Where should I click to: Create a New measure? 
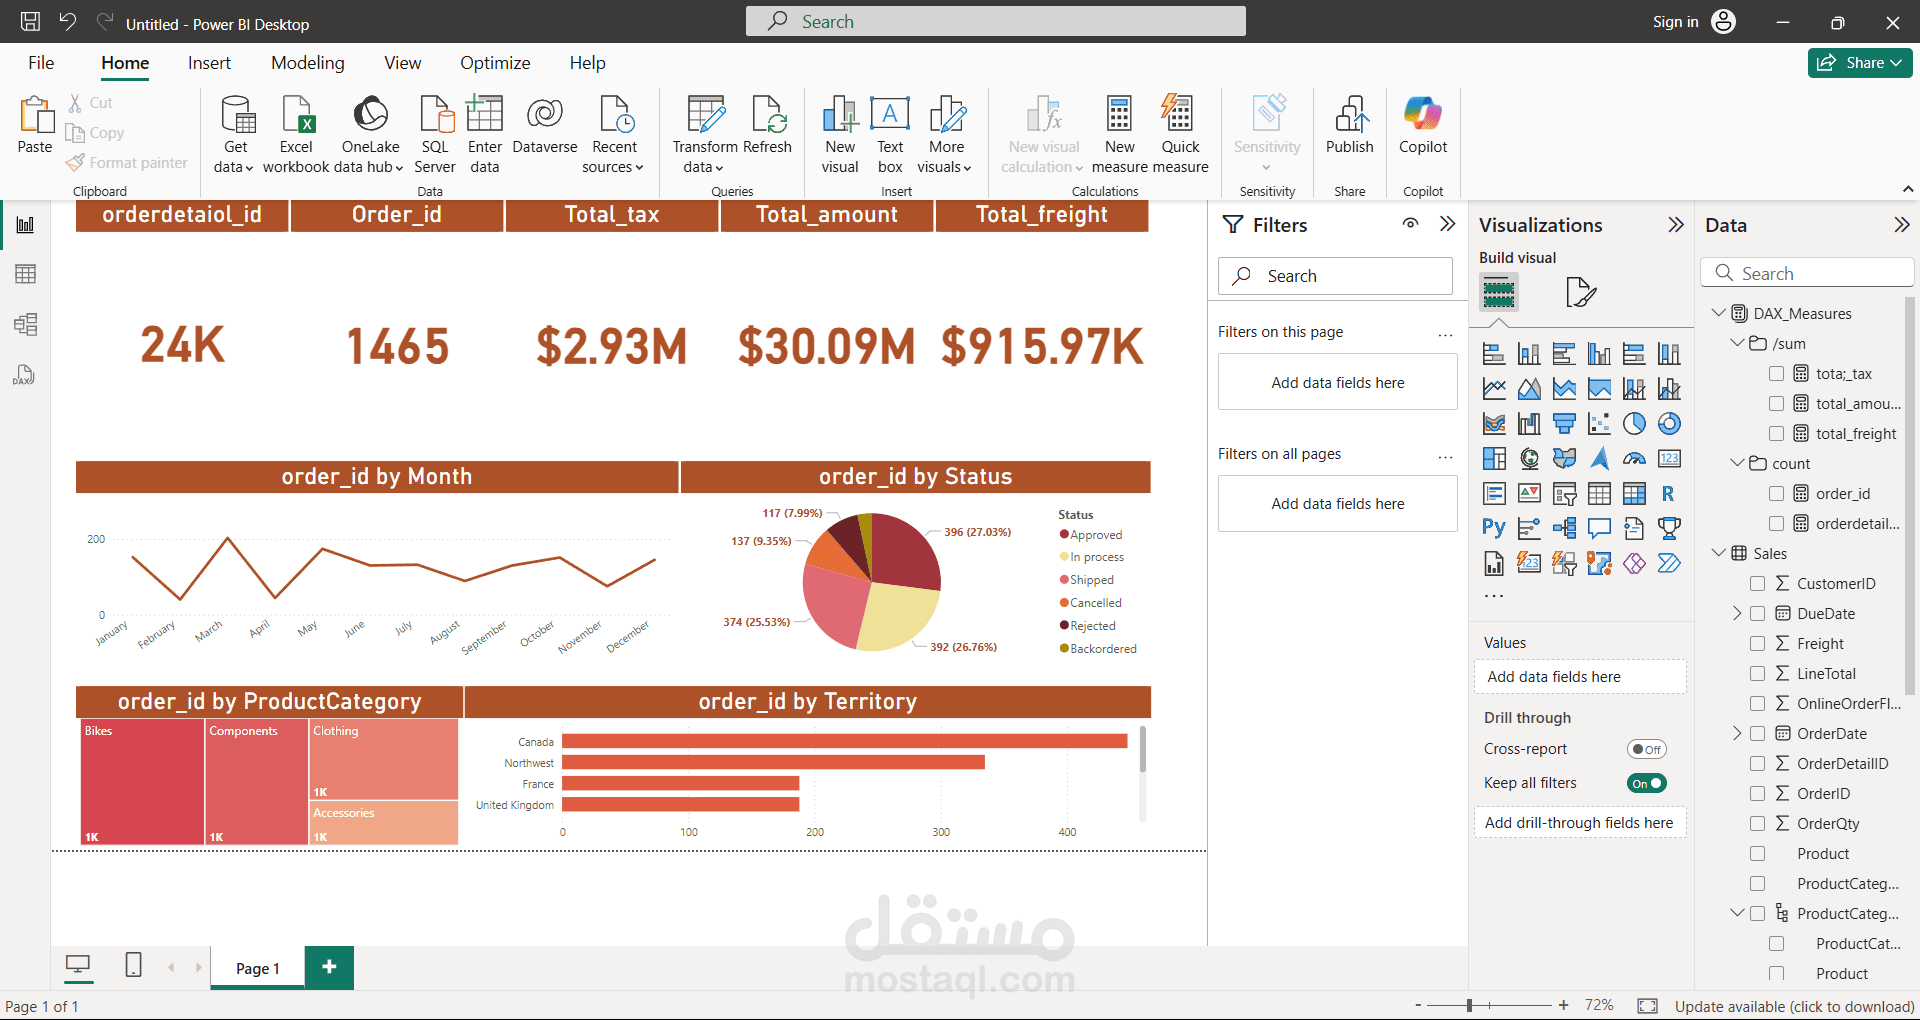1120,134
